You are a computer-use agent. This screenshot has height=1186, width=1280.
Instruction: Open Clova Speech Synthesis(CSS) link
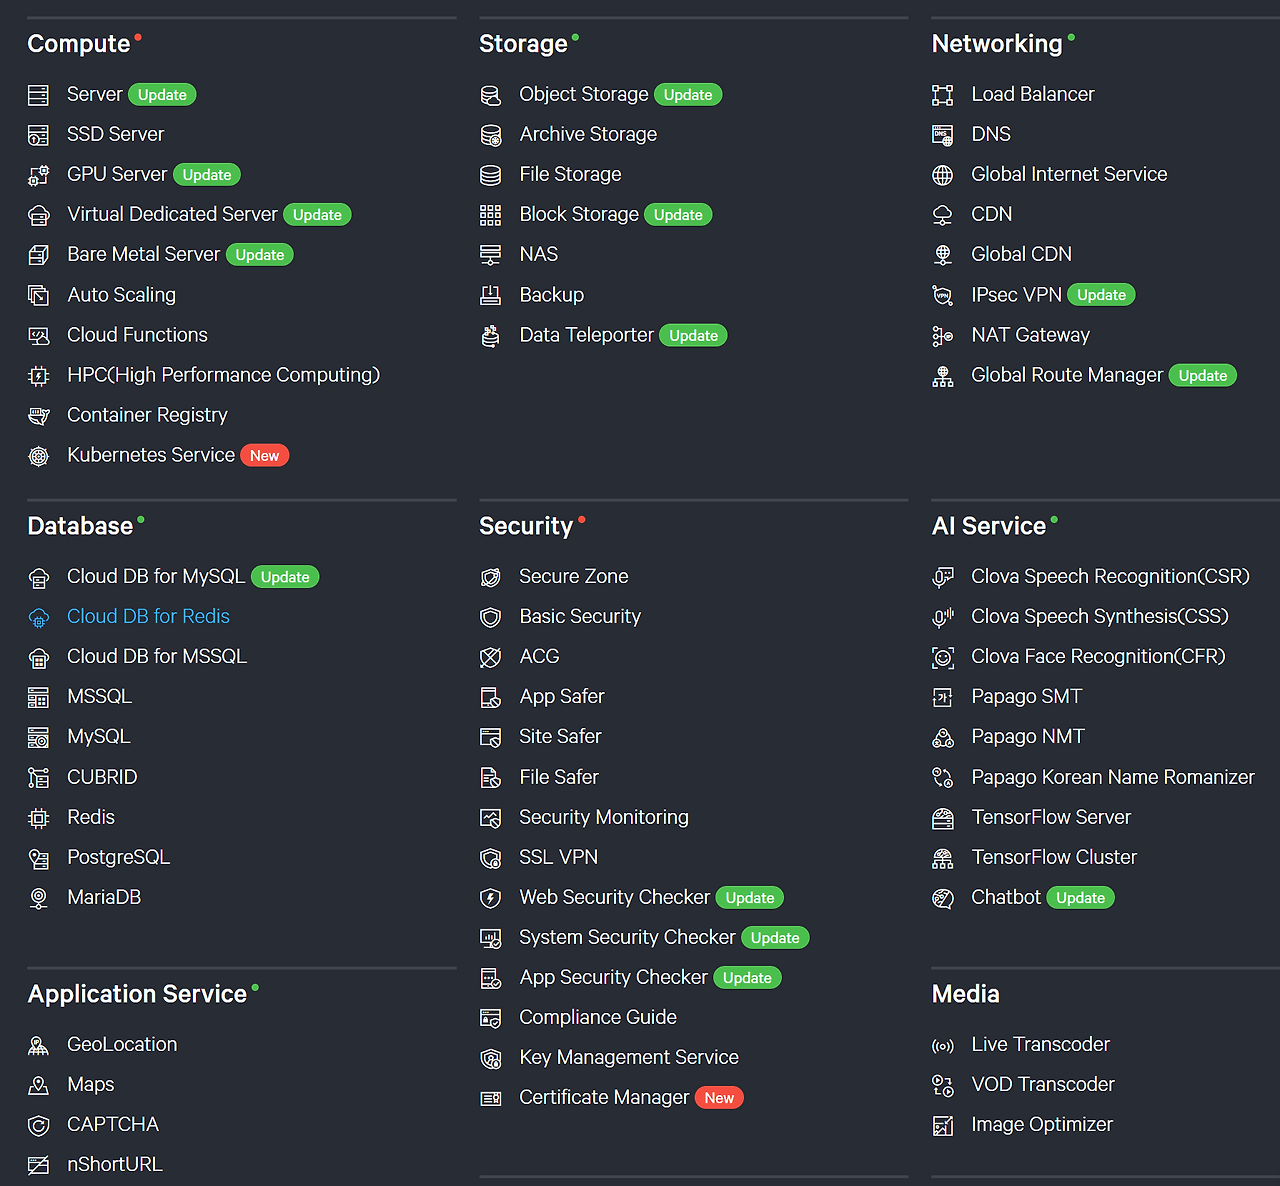coord(1100,616)
